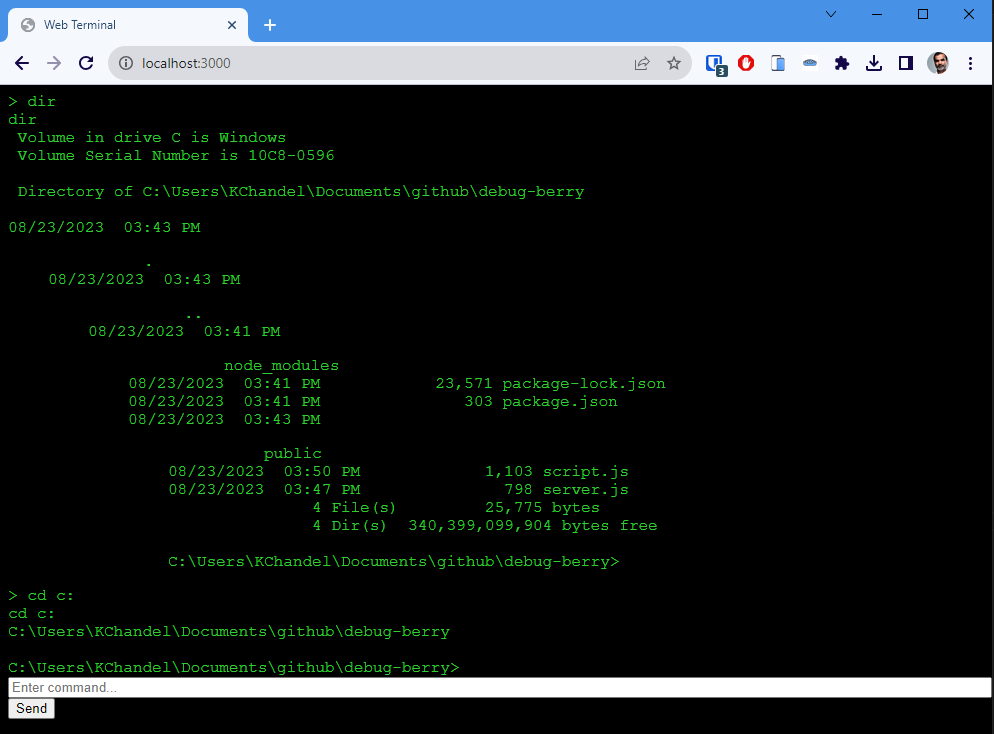Screen dimensions: 994x734
Task: Click the localhost:3000 address bar
Action: pos(380,63)
